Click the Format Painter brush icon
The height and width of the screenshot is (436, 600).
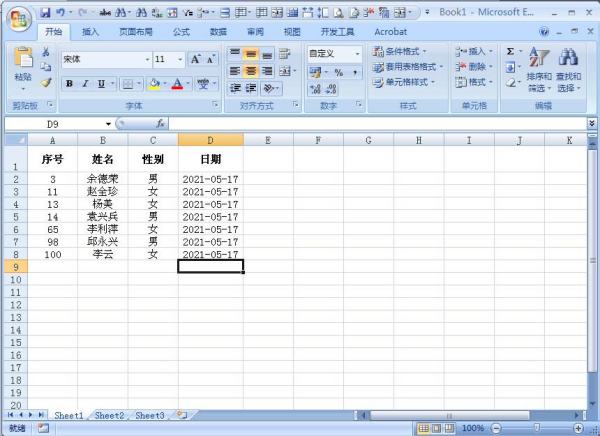46,83
